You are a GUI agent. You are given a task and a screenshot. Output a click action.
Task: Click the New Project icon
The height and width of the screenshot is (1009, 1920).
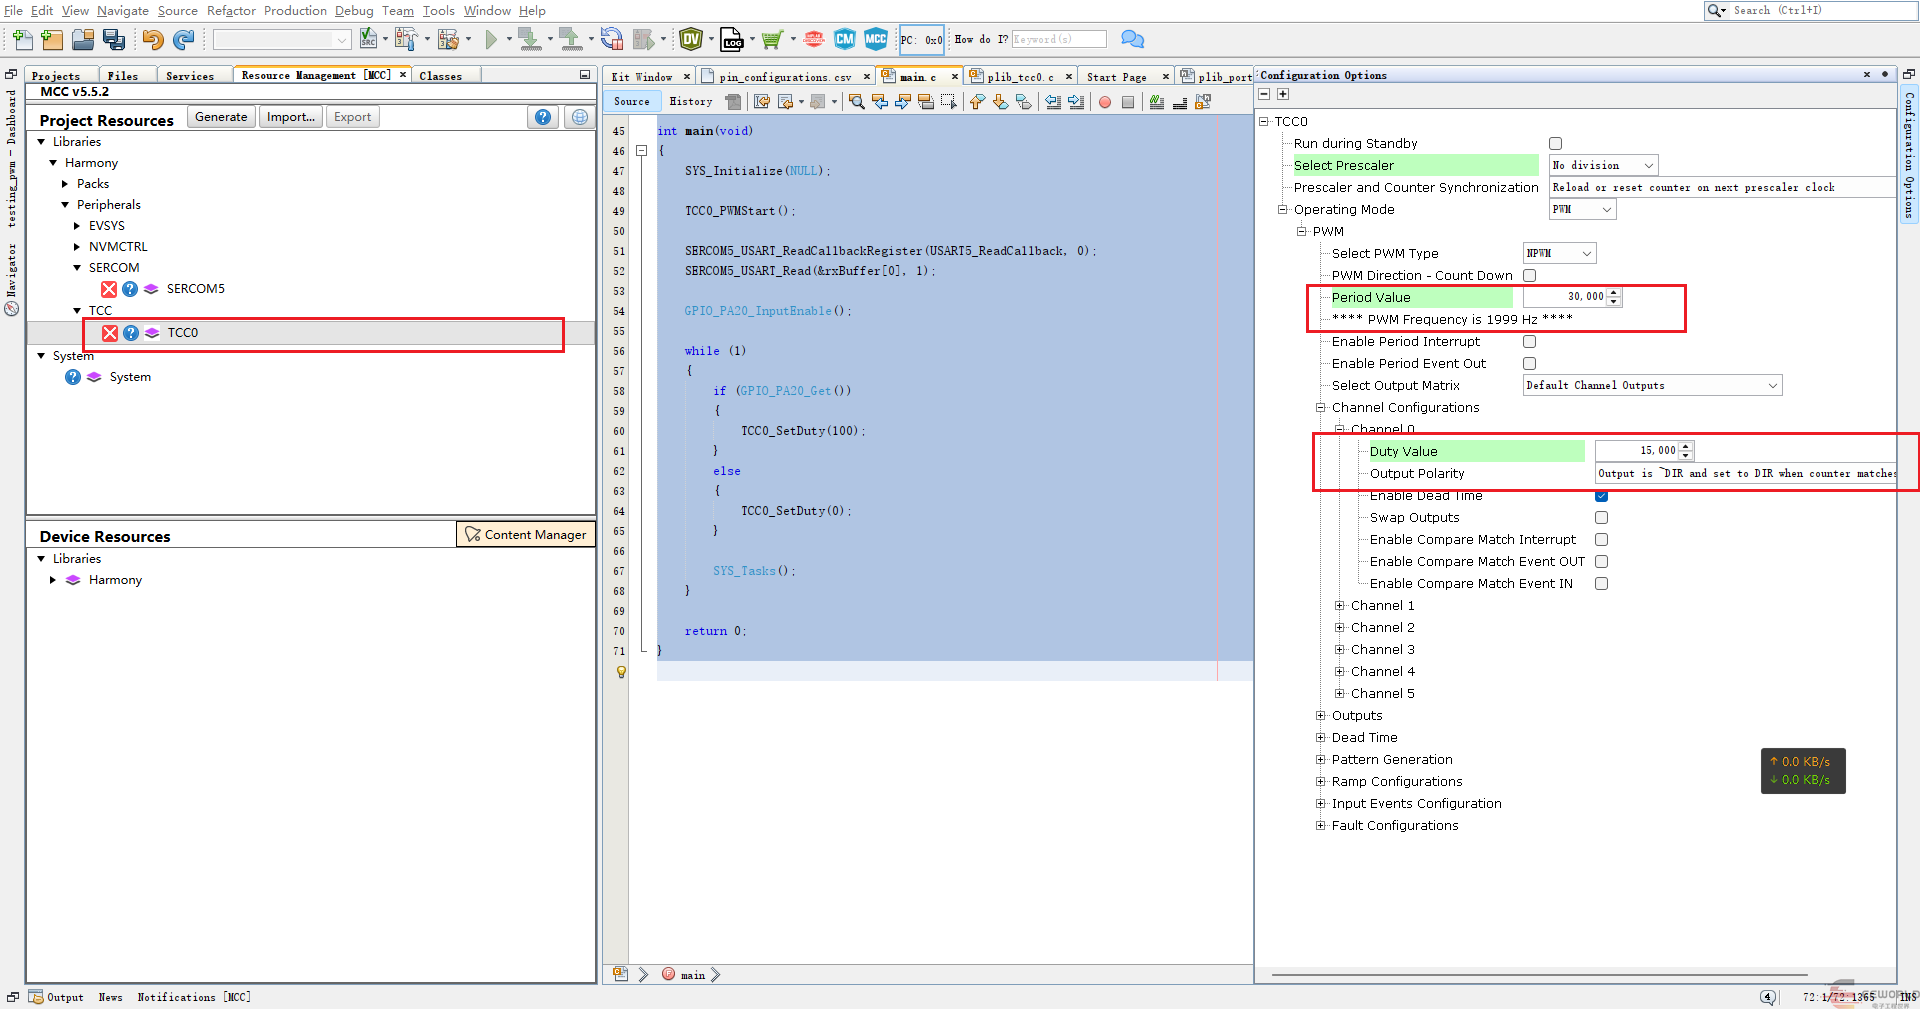52,39
